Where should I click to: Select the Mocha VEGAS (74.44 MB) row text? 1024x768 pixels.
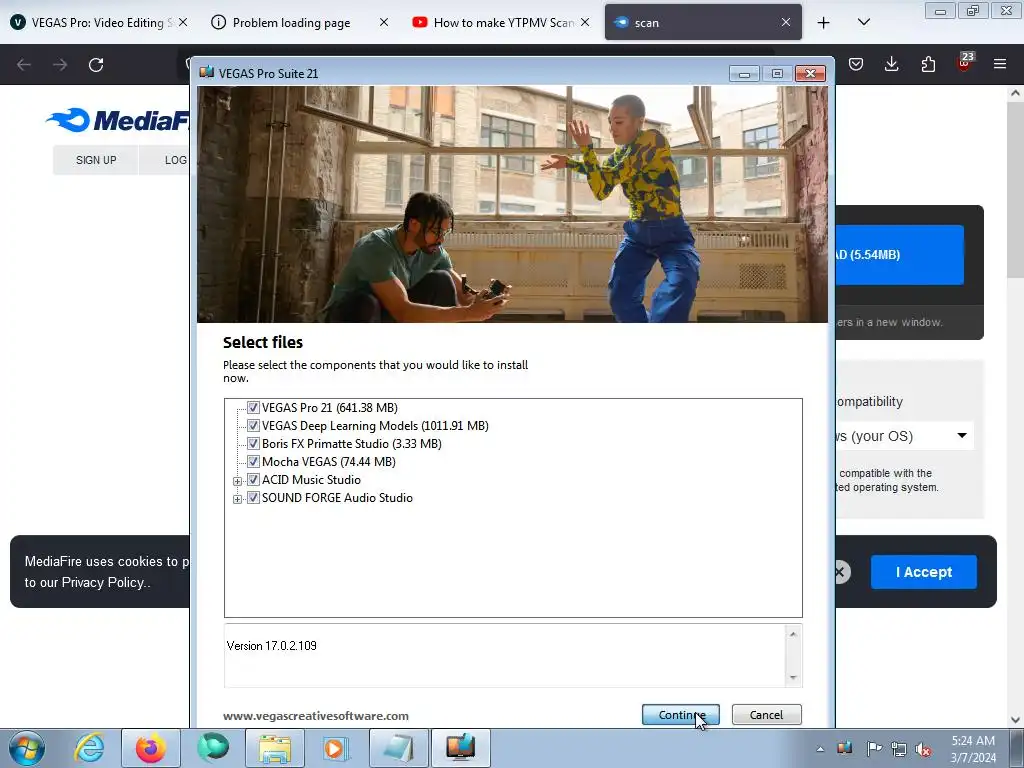pos(328,462)
